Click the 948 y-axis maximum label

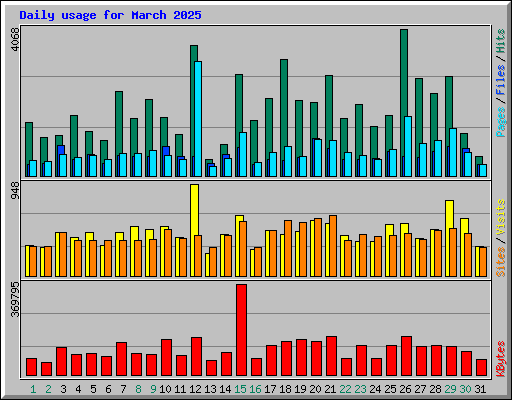click(x=15, y=191)
